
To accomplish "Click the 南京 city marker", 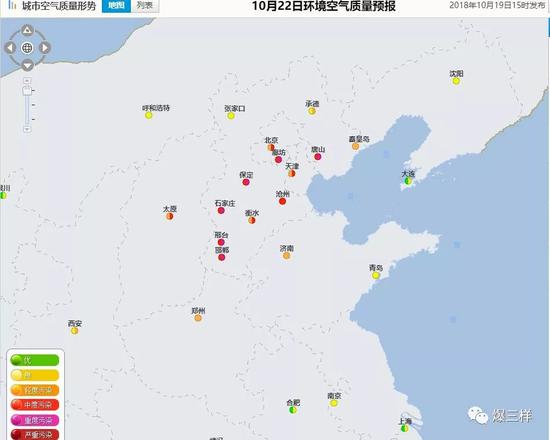I will (334, 403).
